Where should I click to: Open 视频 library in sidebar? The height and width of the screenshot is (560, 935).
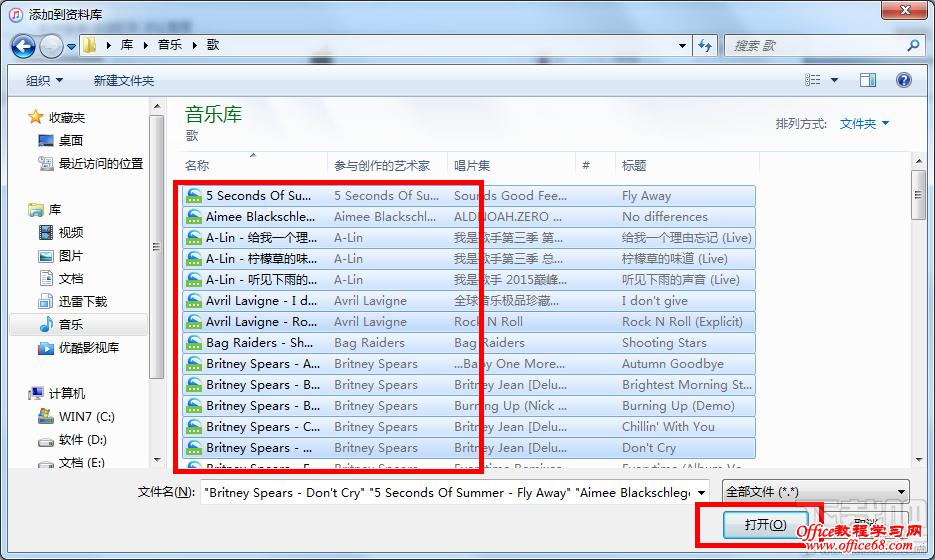(x=70, y=233)
